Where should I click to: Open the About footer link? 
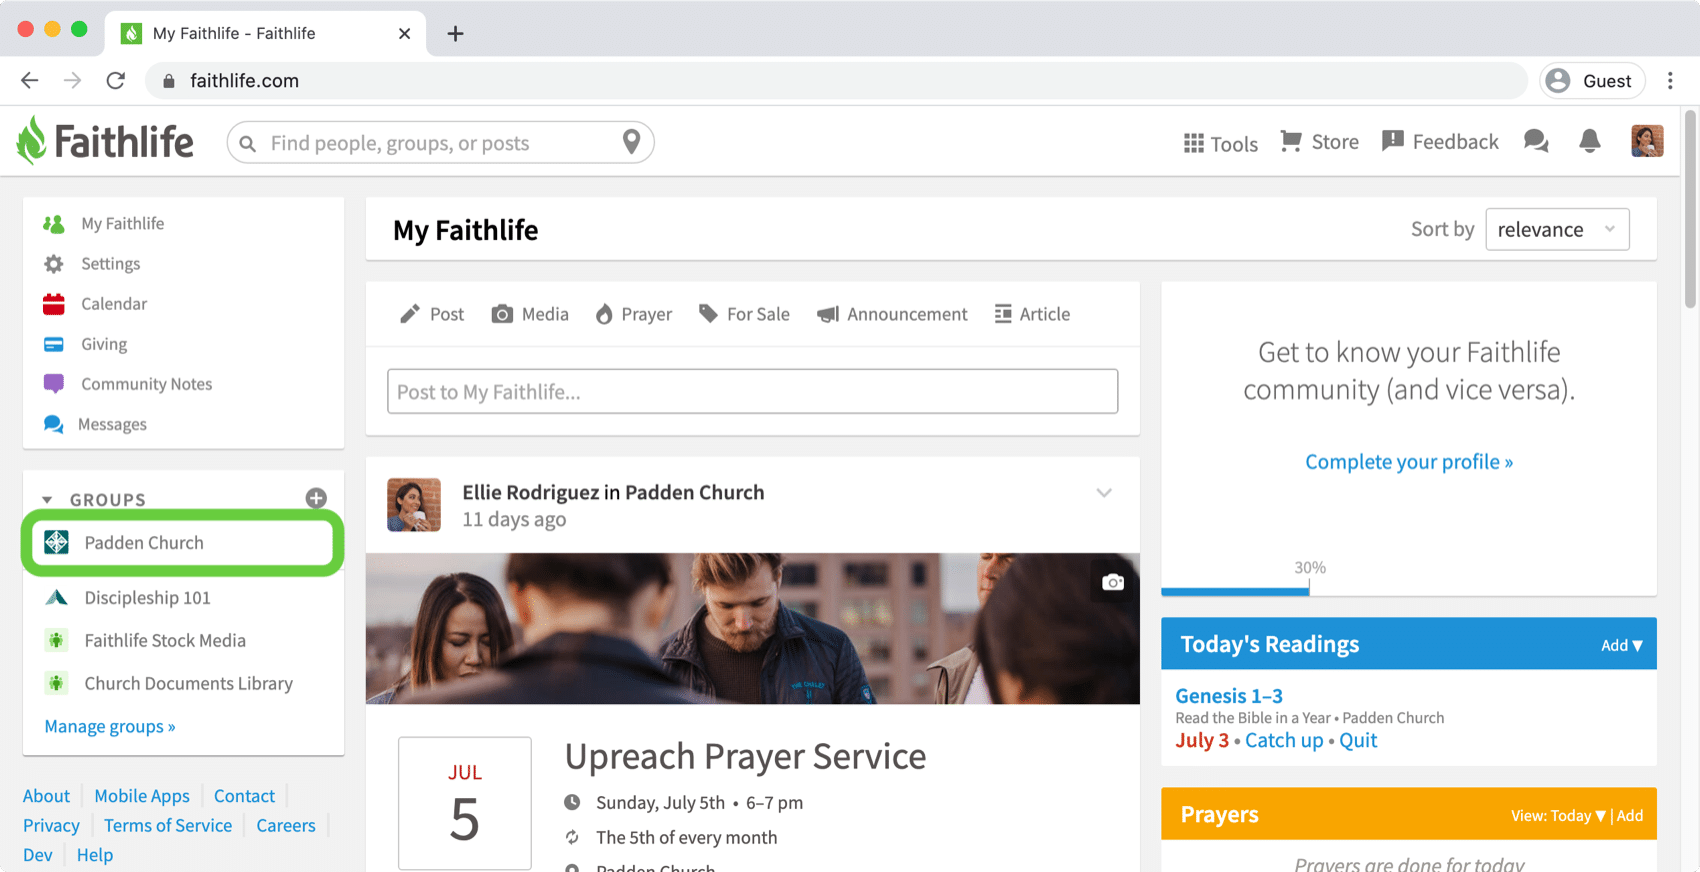click(x=47, y=796)
